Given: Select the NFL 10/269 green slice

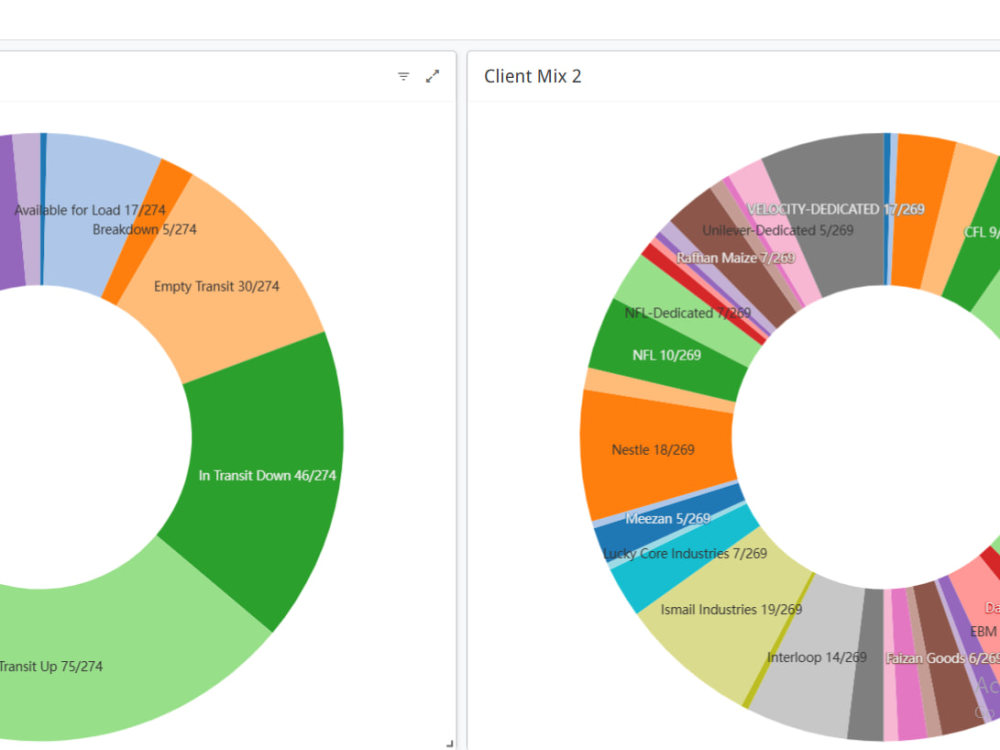Looking at the screenshot, I should click(666, 355).
